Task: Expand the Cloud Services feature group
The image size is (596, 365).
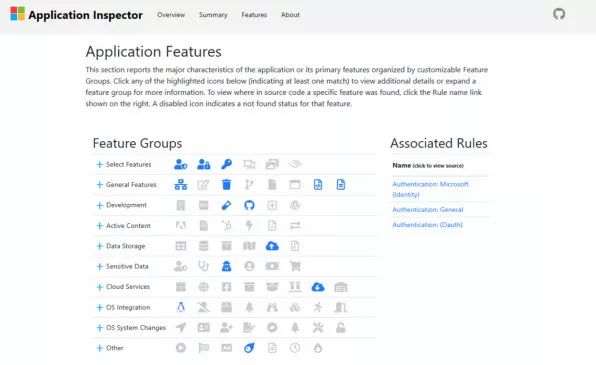Action: 100,287
